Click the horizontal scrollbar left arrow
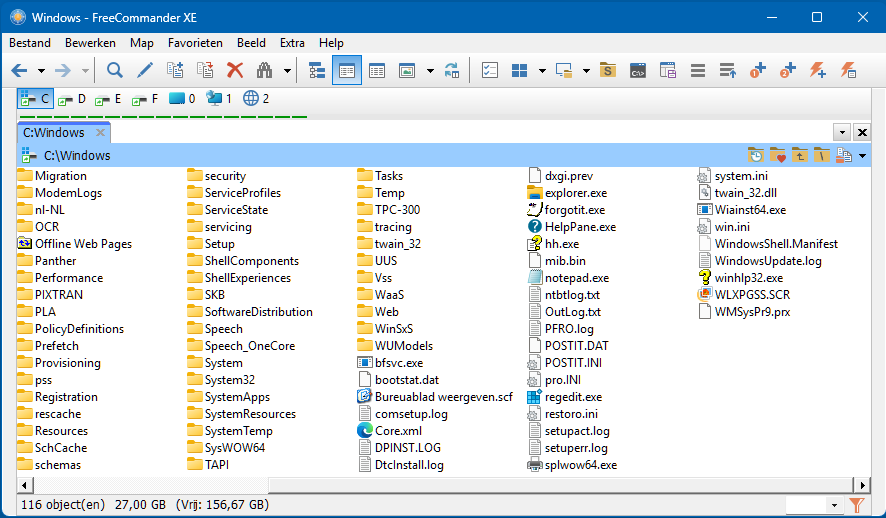 (24, 485)
